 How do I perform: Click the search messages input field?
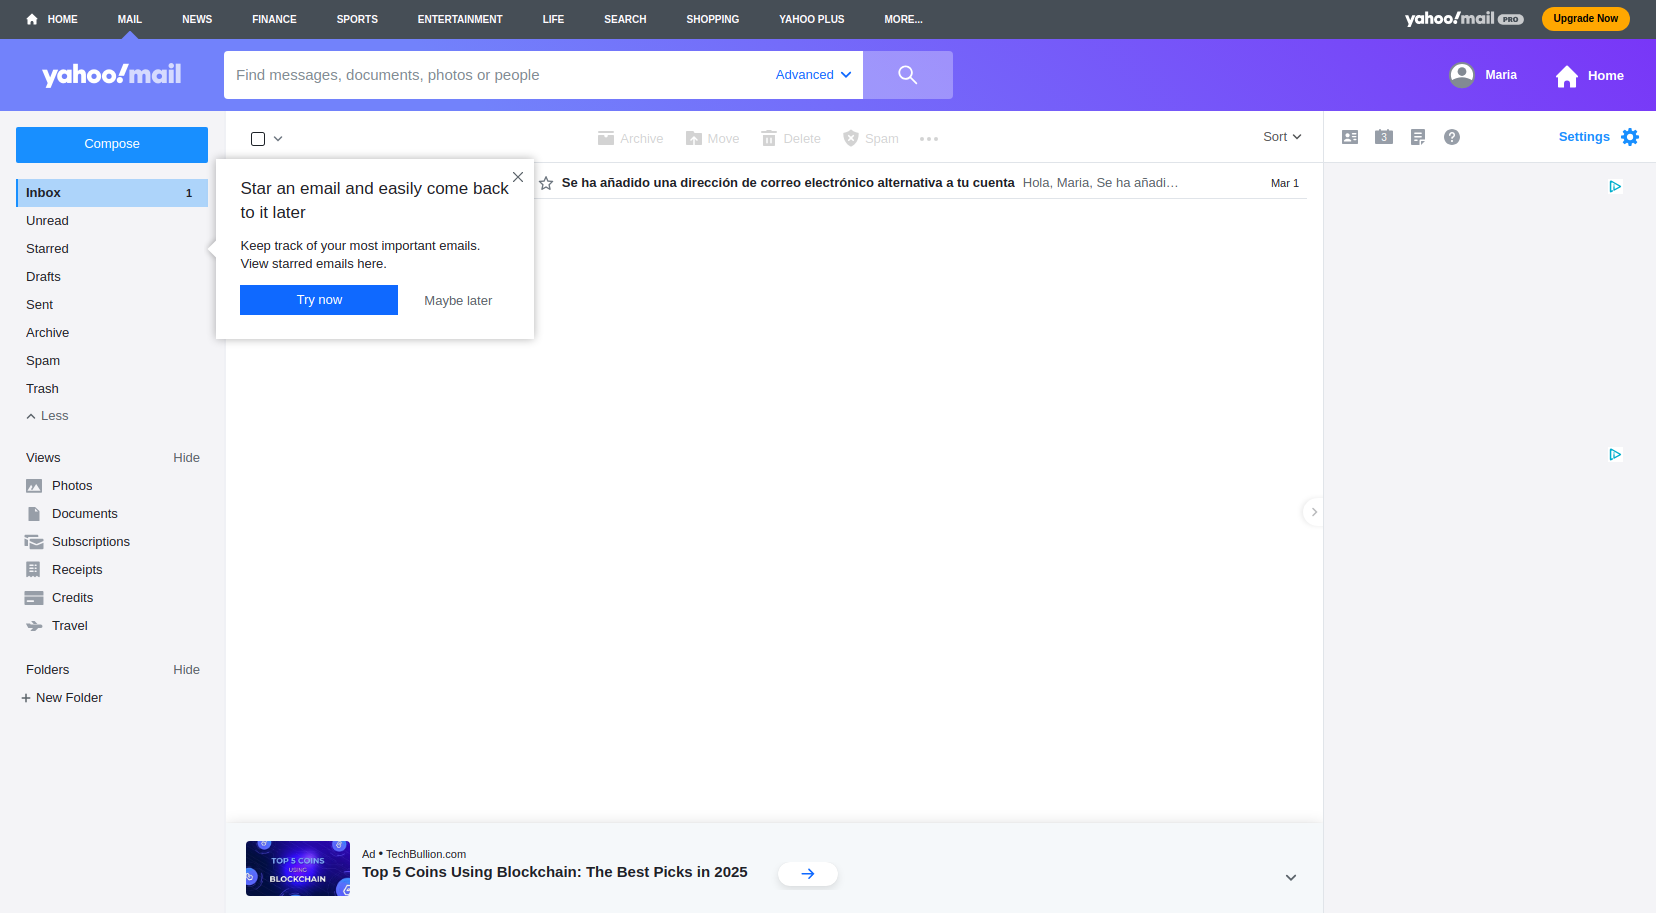495,75
